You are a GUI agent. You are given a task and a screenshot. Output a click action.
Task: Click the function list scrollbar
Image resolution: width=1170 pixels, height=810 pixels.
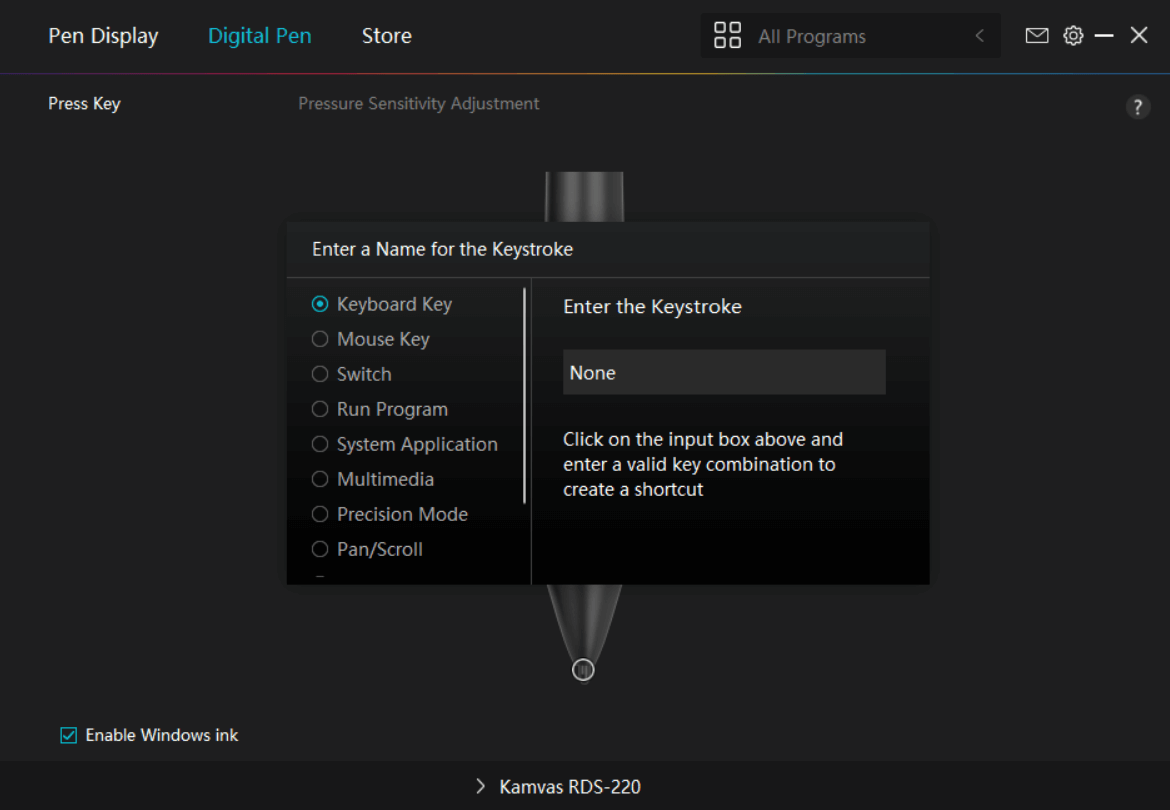[x=525, y=395]
